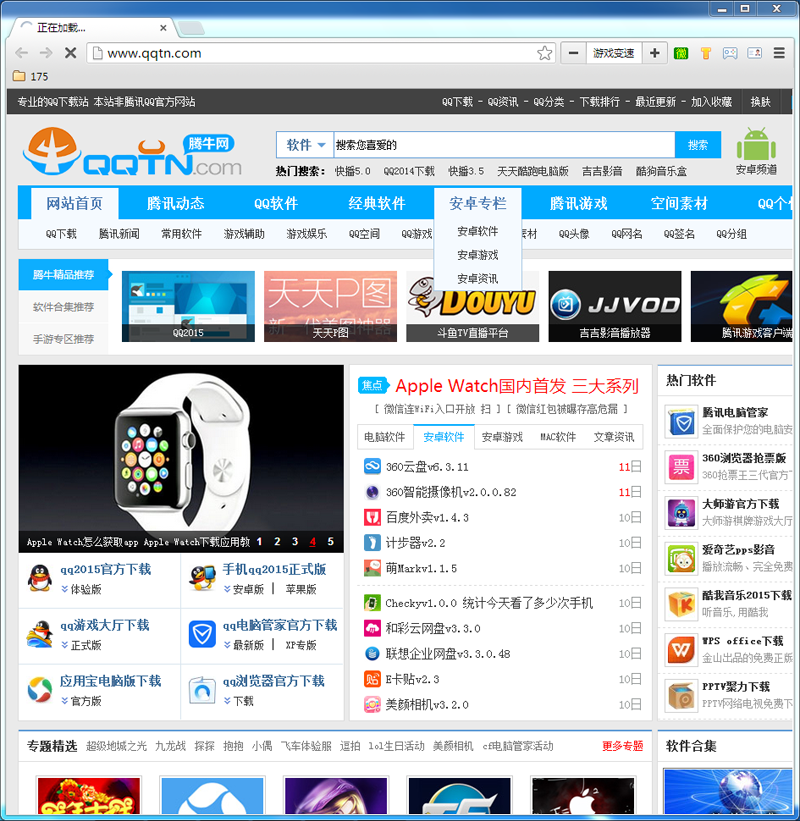Screen dimensions: 800x821
Task: Open the 下载排行 top link
Action: 599,102
